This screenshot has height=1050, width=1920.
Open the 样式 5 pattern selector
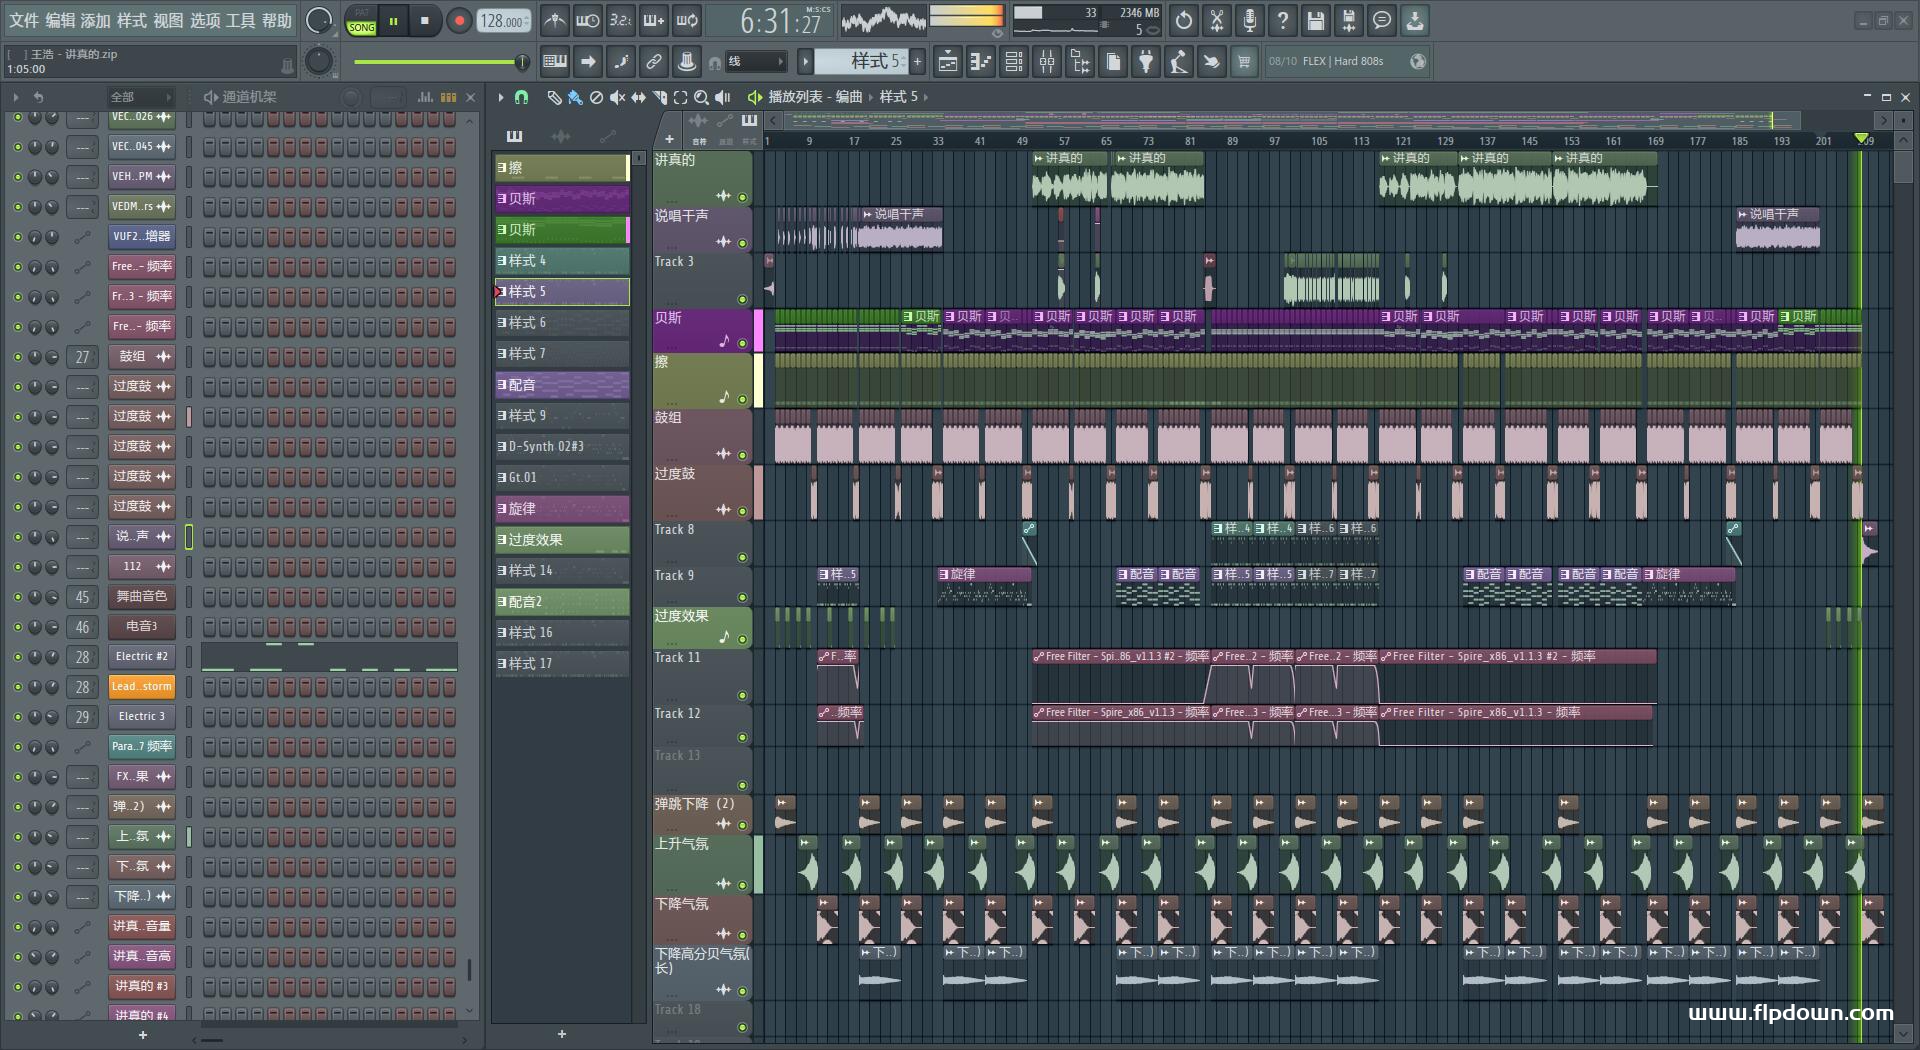point(861,62)
